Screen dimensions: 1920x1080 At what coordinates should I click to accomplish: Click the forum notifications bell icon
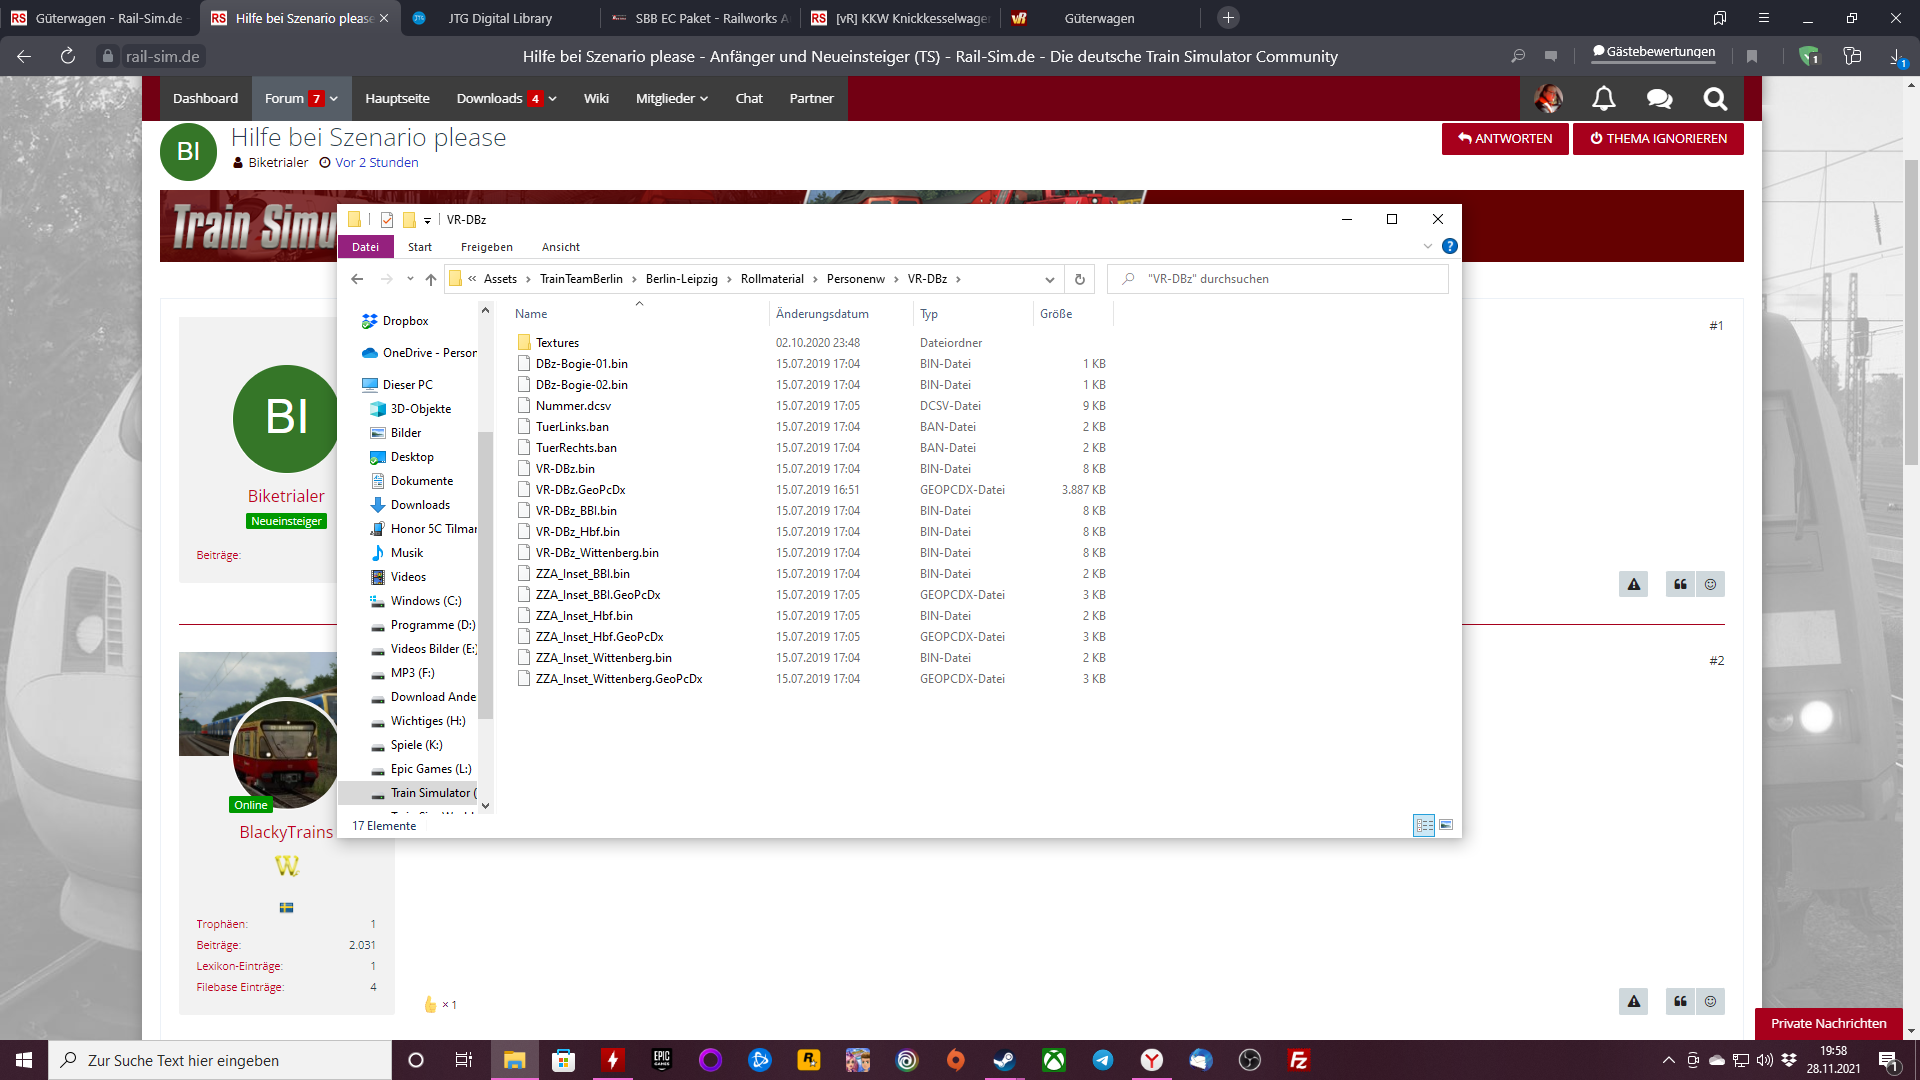[1603, 98]
